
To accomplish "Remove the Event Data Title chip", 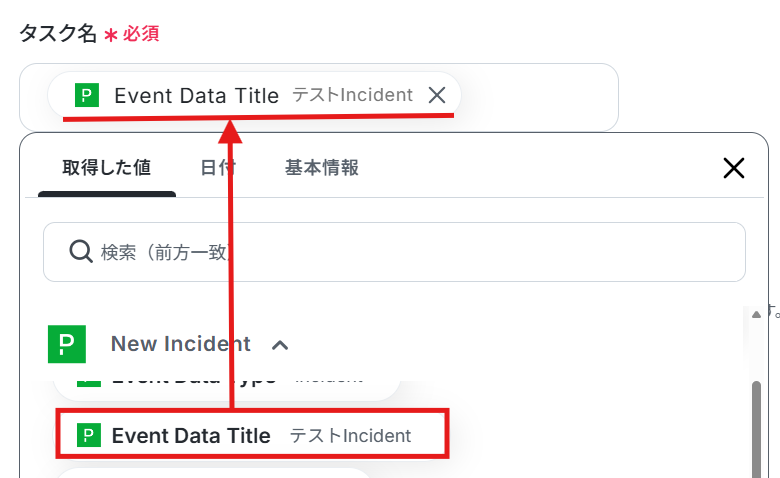I will 437,95.
